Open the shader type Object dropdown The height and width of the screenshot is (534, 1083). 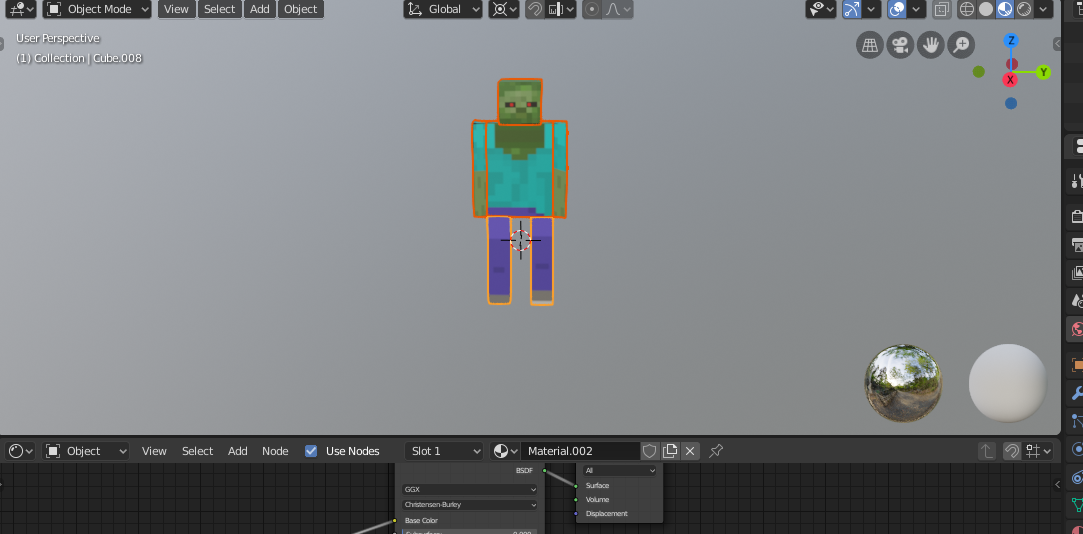(86, 451)
